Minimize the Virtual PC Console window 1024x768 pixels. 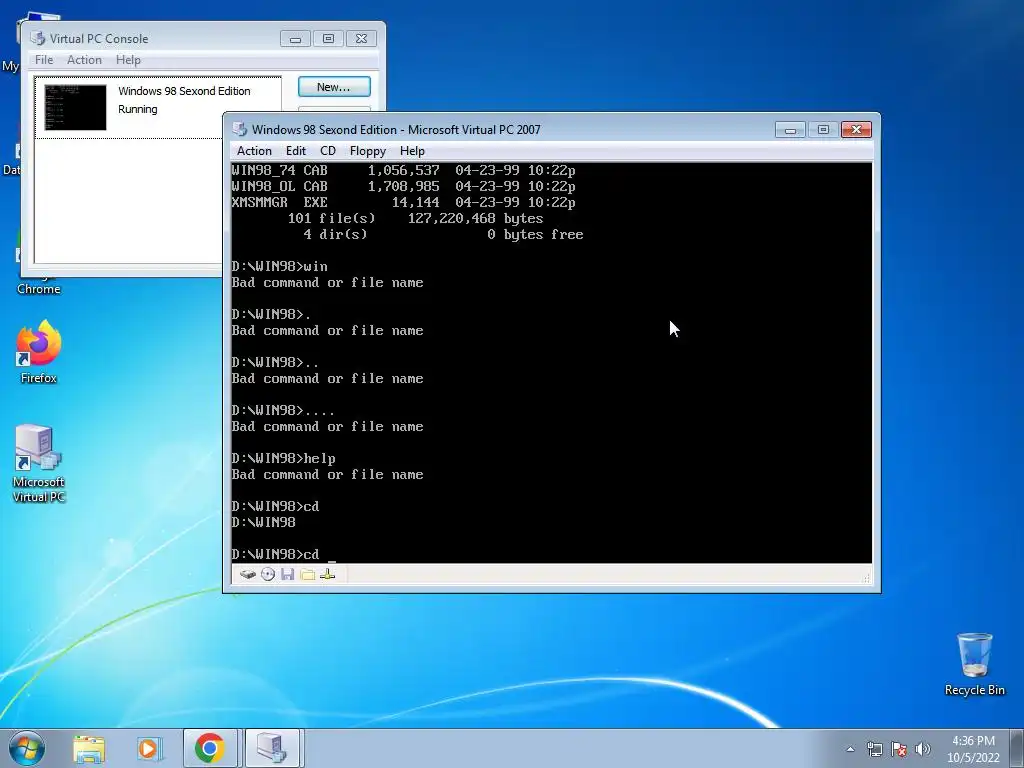295,39
